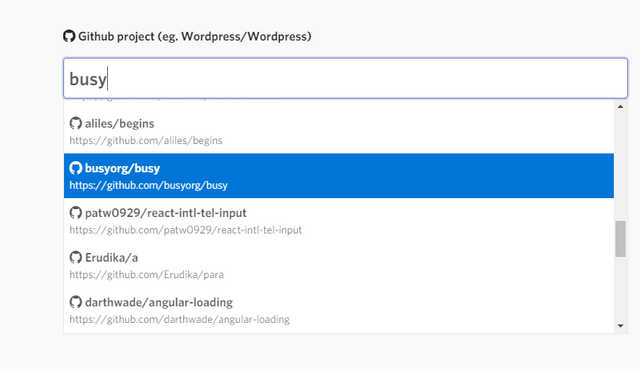Click the Github project search input field

(x=345, y=78)
